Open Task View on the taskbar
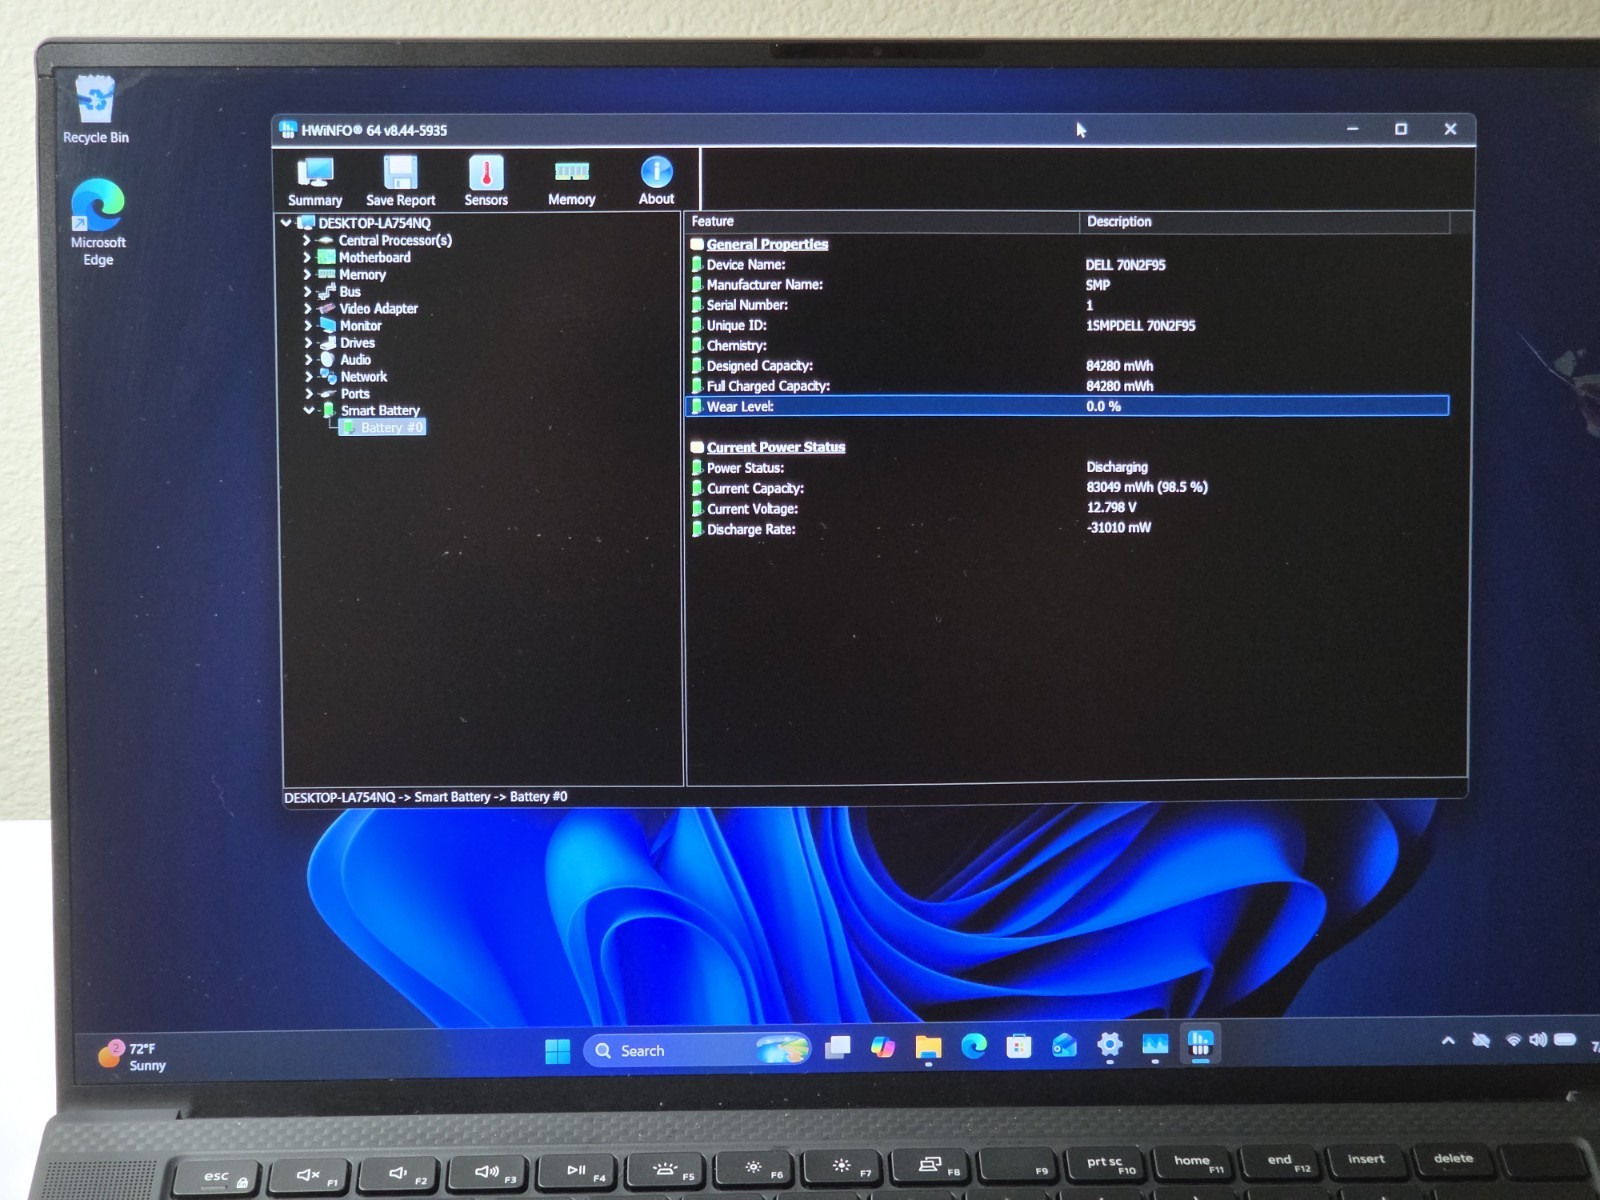The image size is (1600, 1200). 837,1048
